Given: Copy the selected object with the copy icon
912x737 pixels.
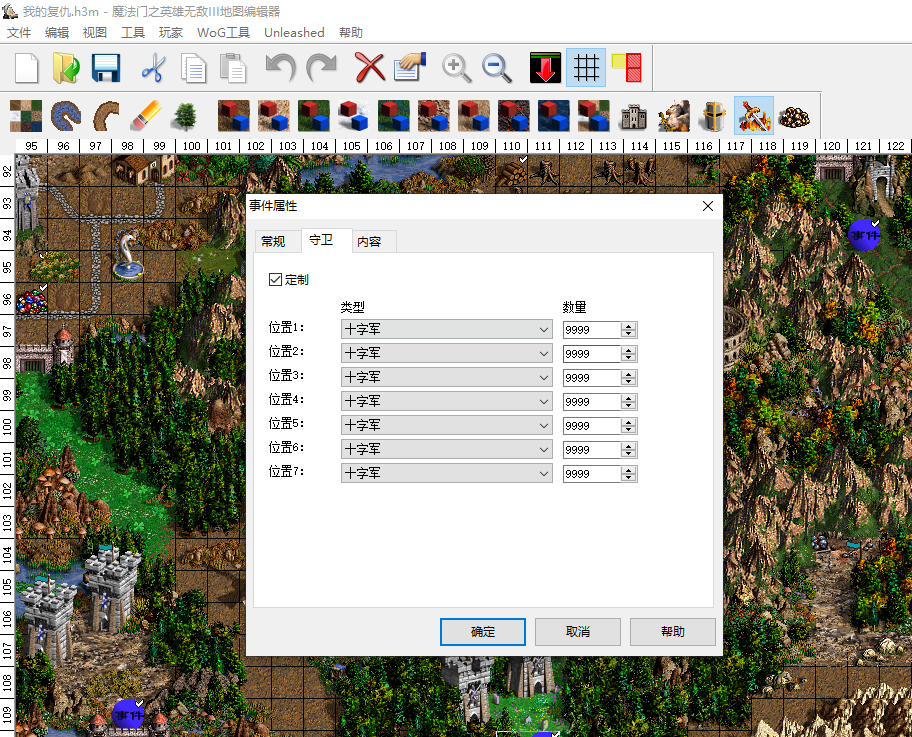Looking at the screenshot, I should click(193, 67).
